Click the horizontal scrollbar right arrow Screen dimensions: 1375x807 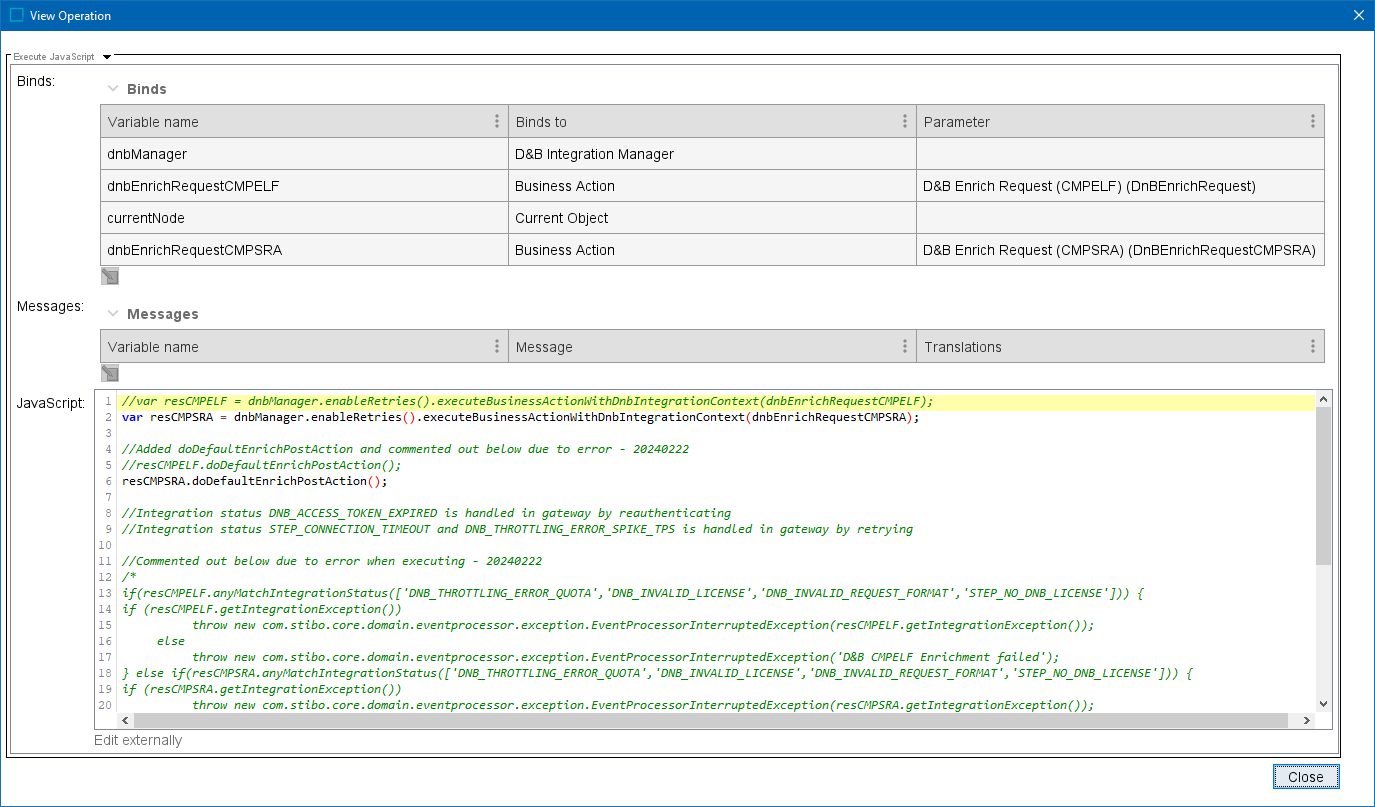1306,721
